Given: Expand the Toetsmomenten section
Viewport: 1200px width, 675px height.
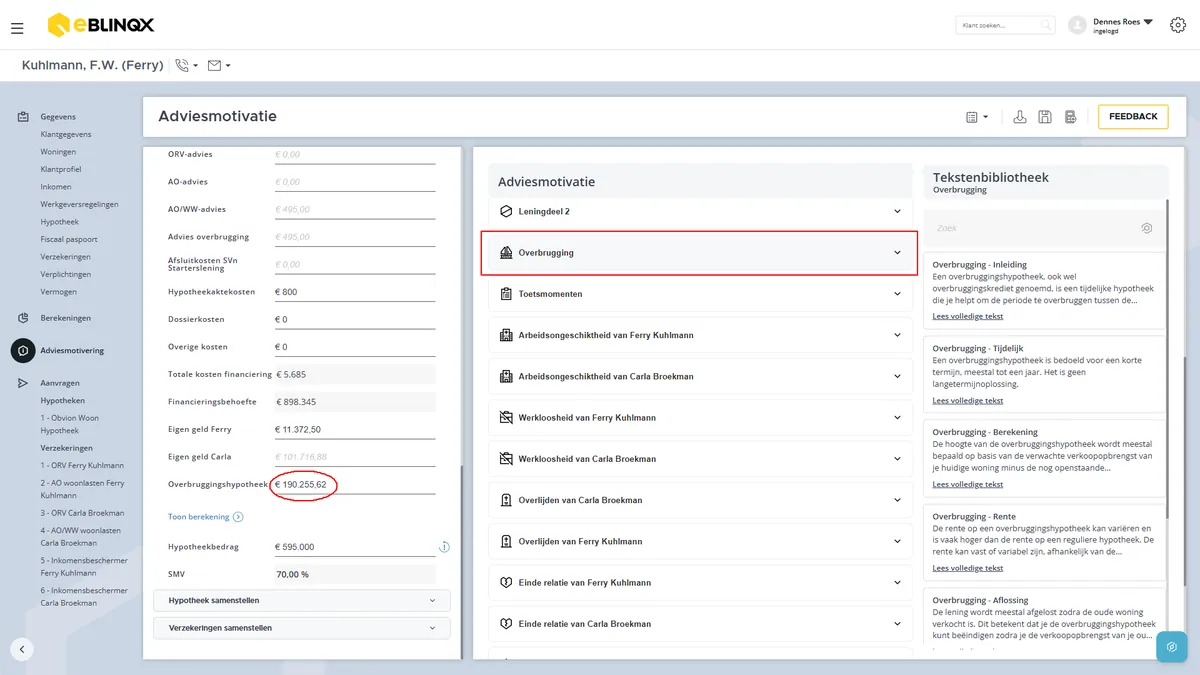Looking at the screenshot, I should 700,294.
